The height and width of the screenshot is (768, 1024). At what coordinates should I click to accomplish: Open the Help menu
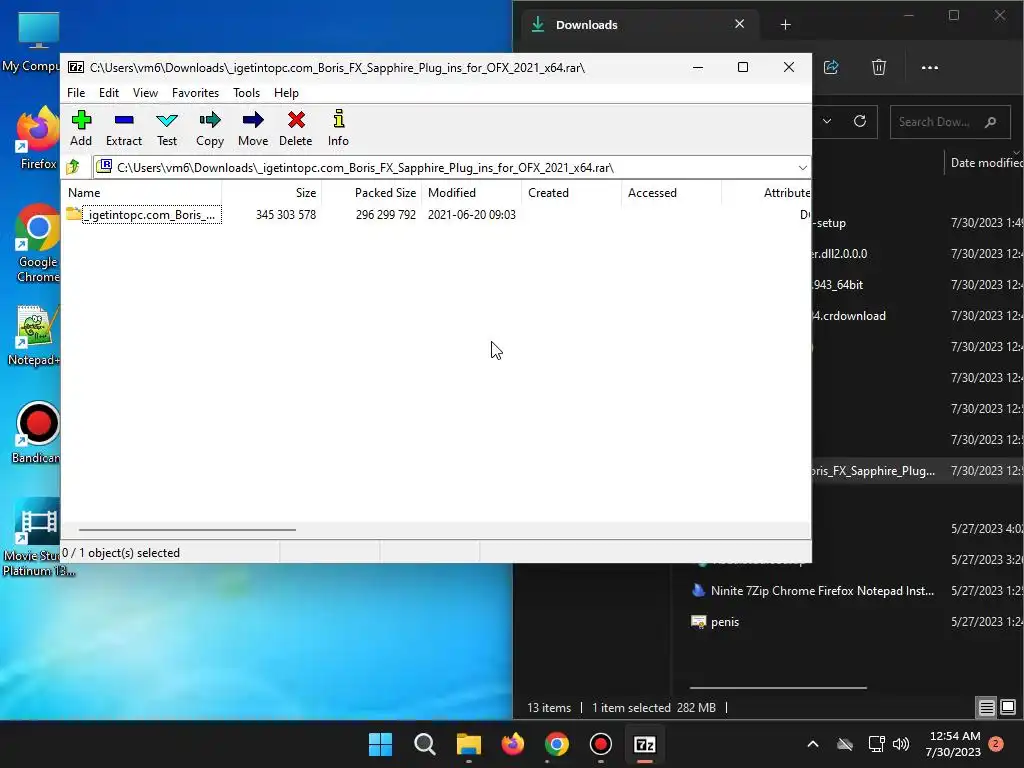tap(286, 93)
